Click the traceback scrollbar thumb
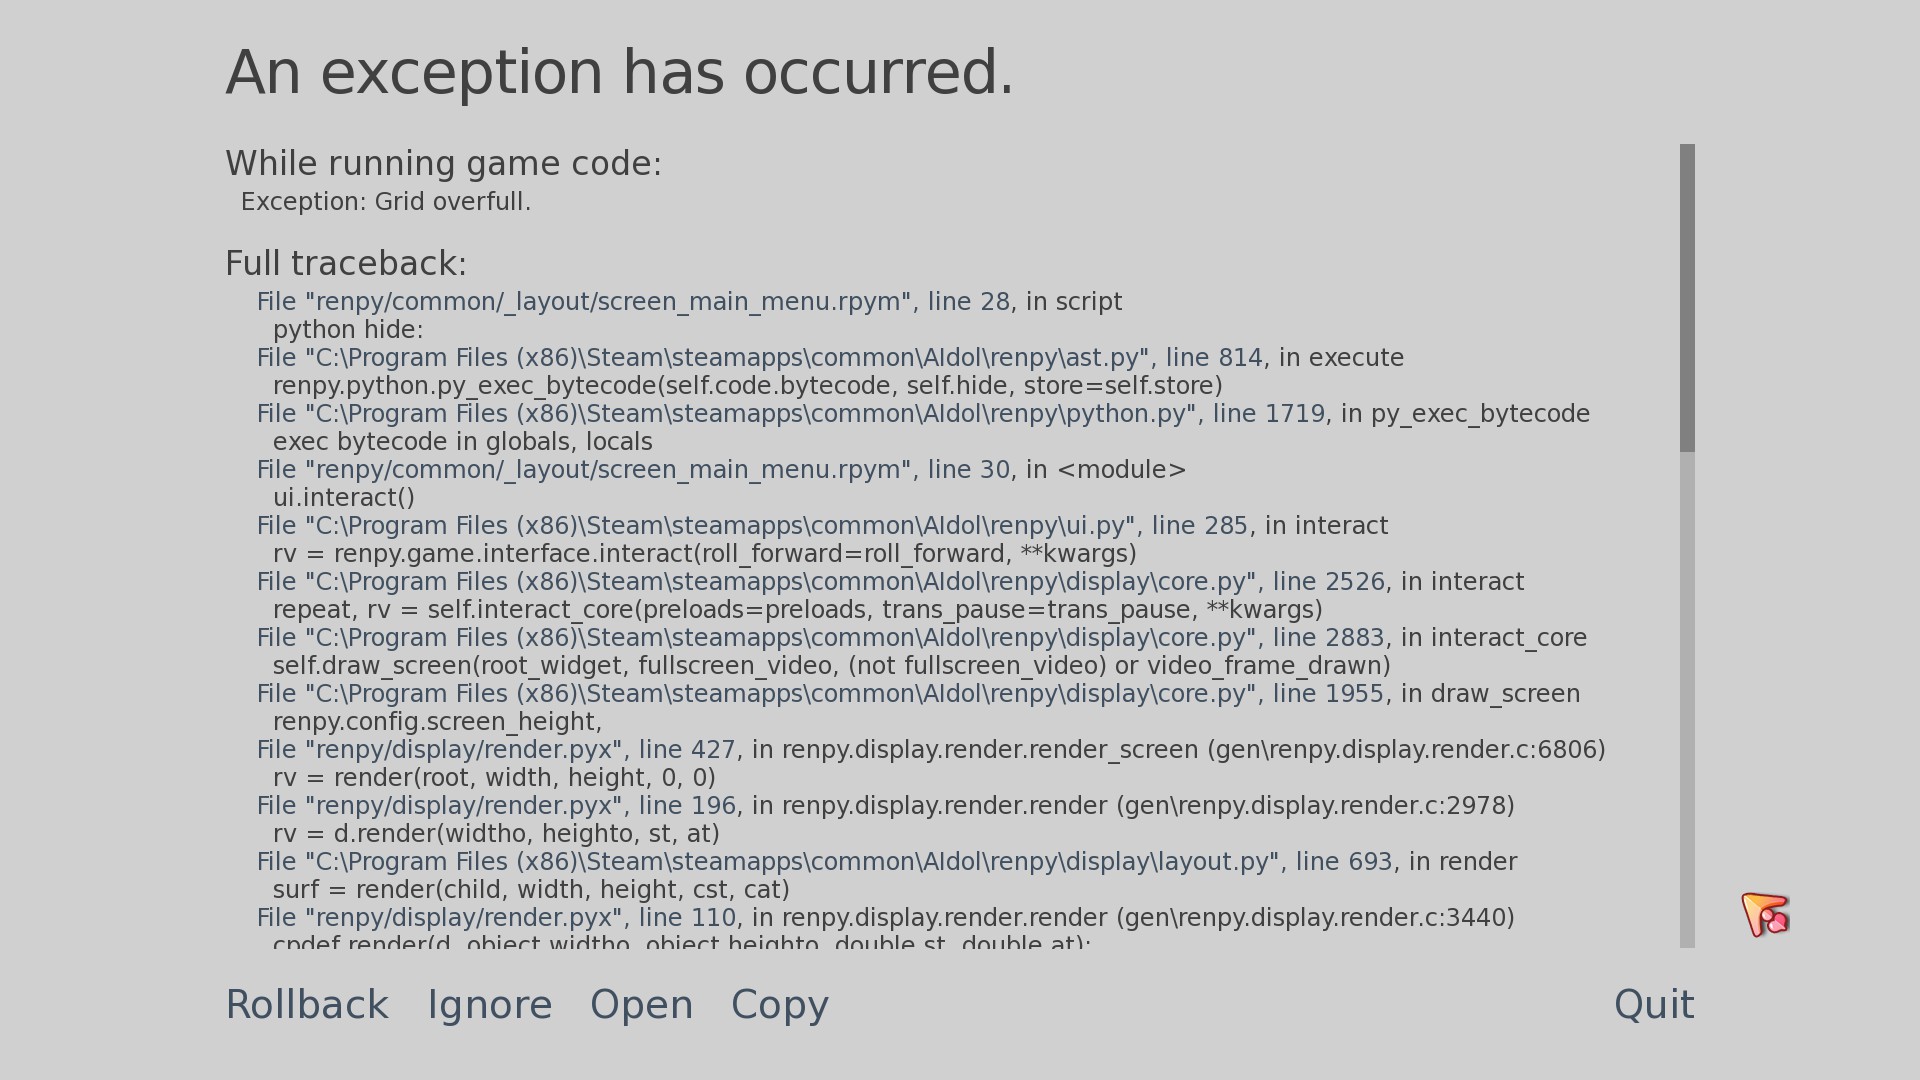 1687,298
